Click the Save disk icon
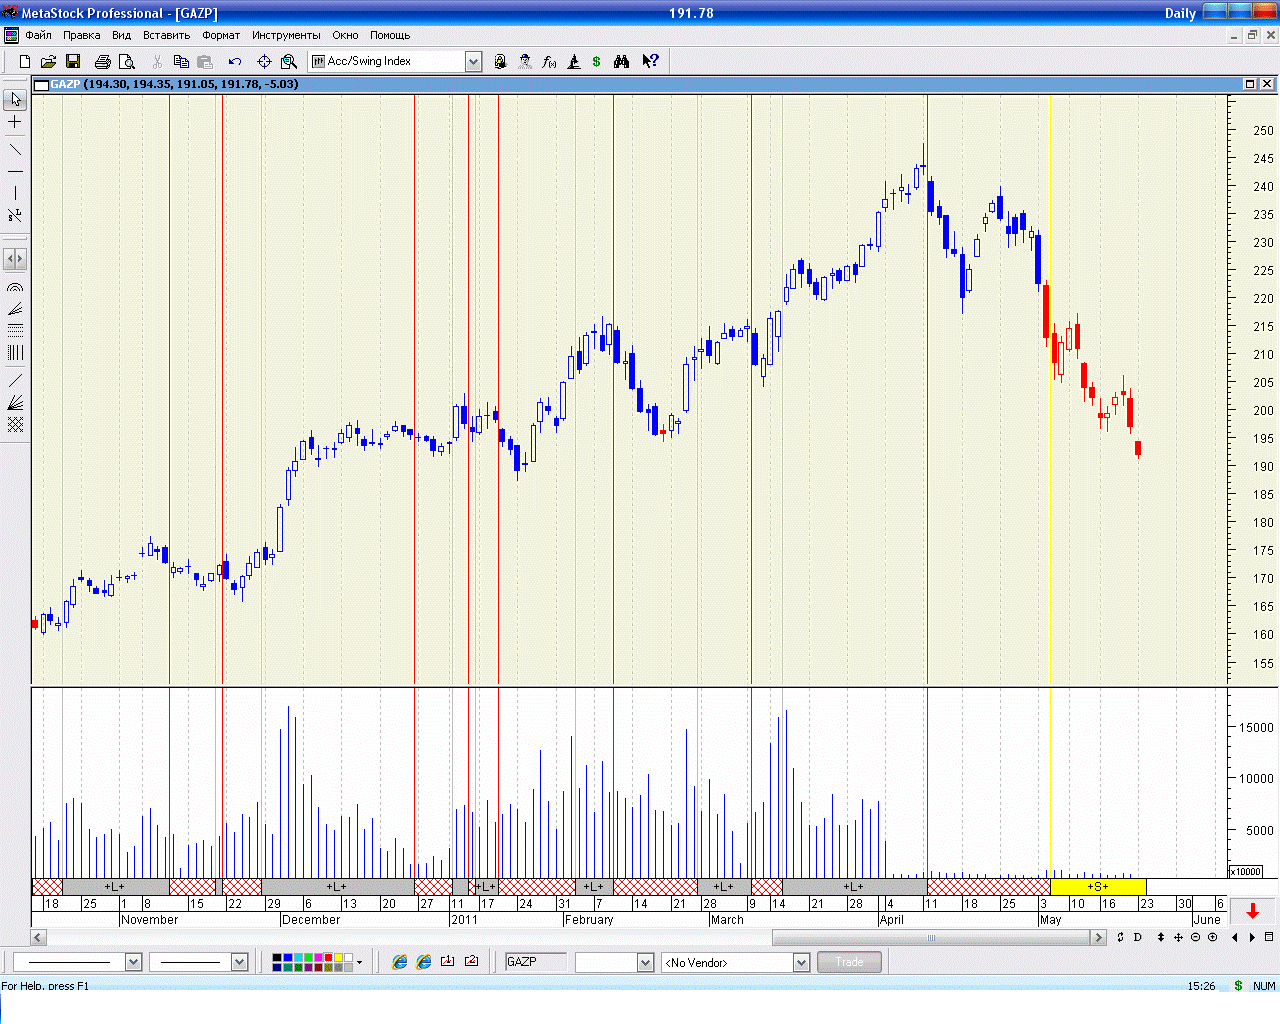 (73, 62)
